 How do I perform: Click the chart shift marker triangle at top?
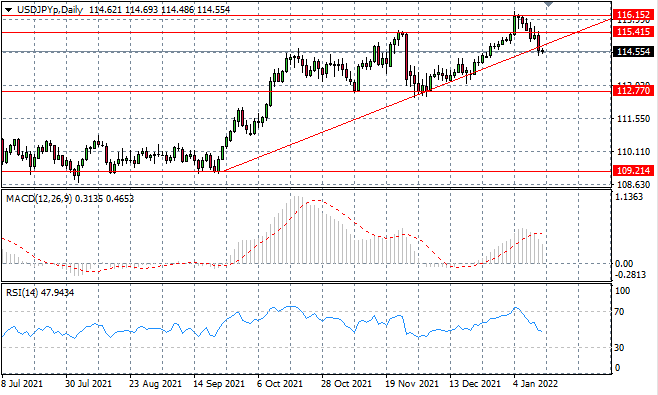tap(548, 4)
